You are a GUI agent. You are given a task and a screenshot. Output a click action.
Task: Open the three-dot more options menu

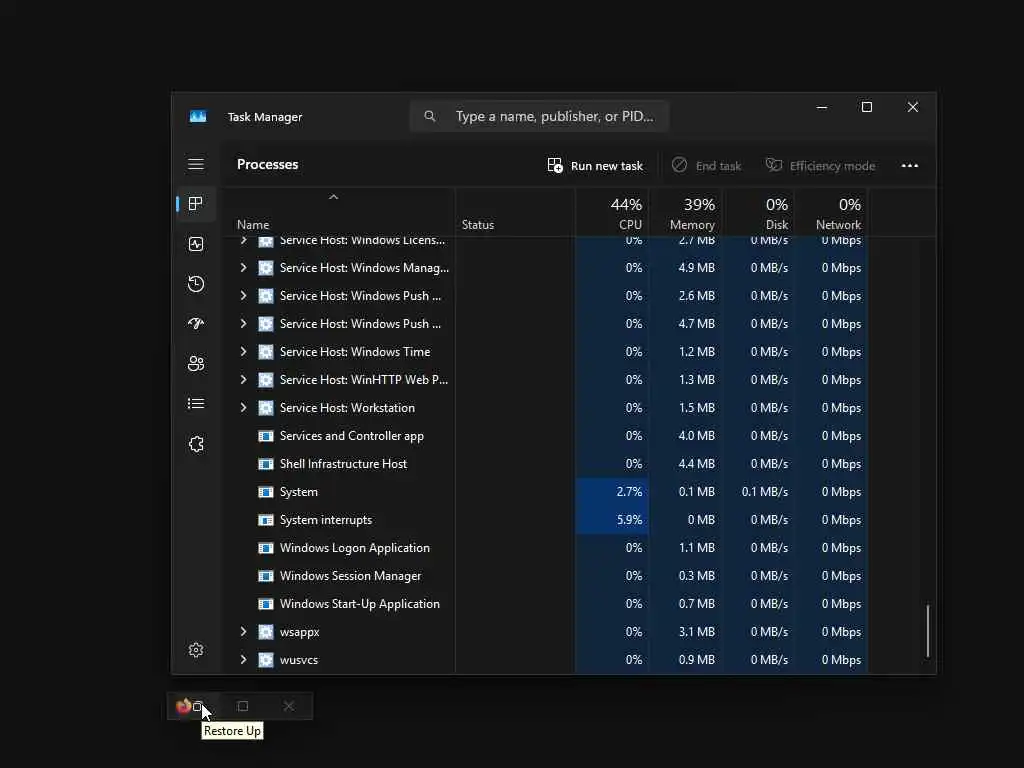coord(910,165)
